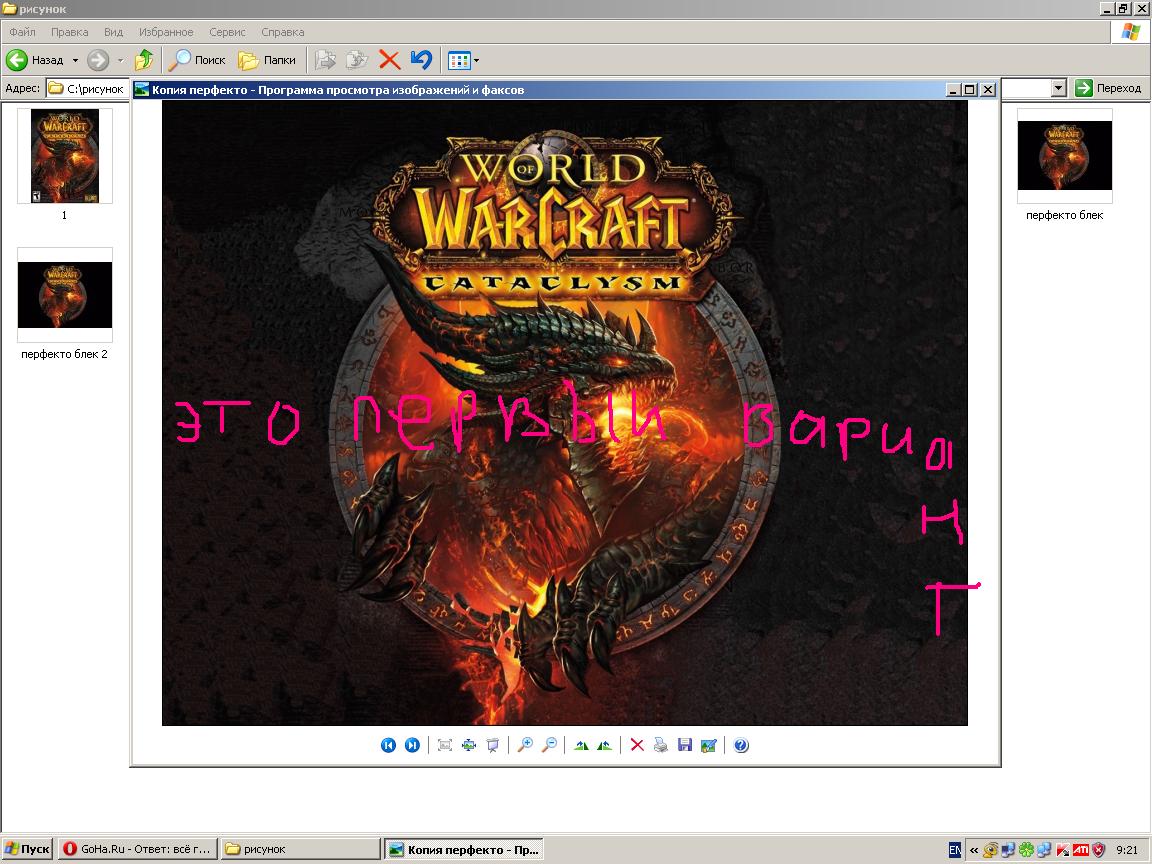The height and width of the screenshot is (864, 1152).
Task: Go to previous image in viewer
Action: [388, 745]
